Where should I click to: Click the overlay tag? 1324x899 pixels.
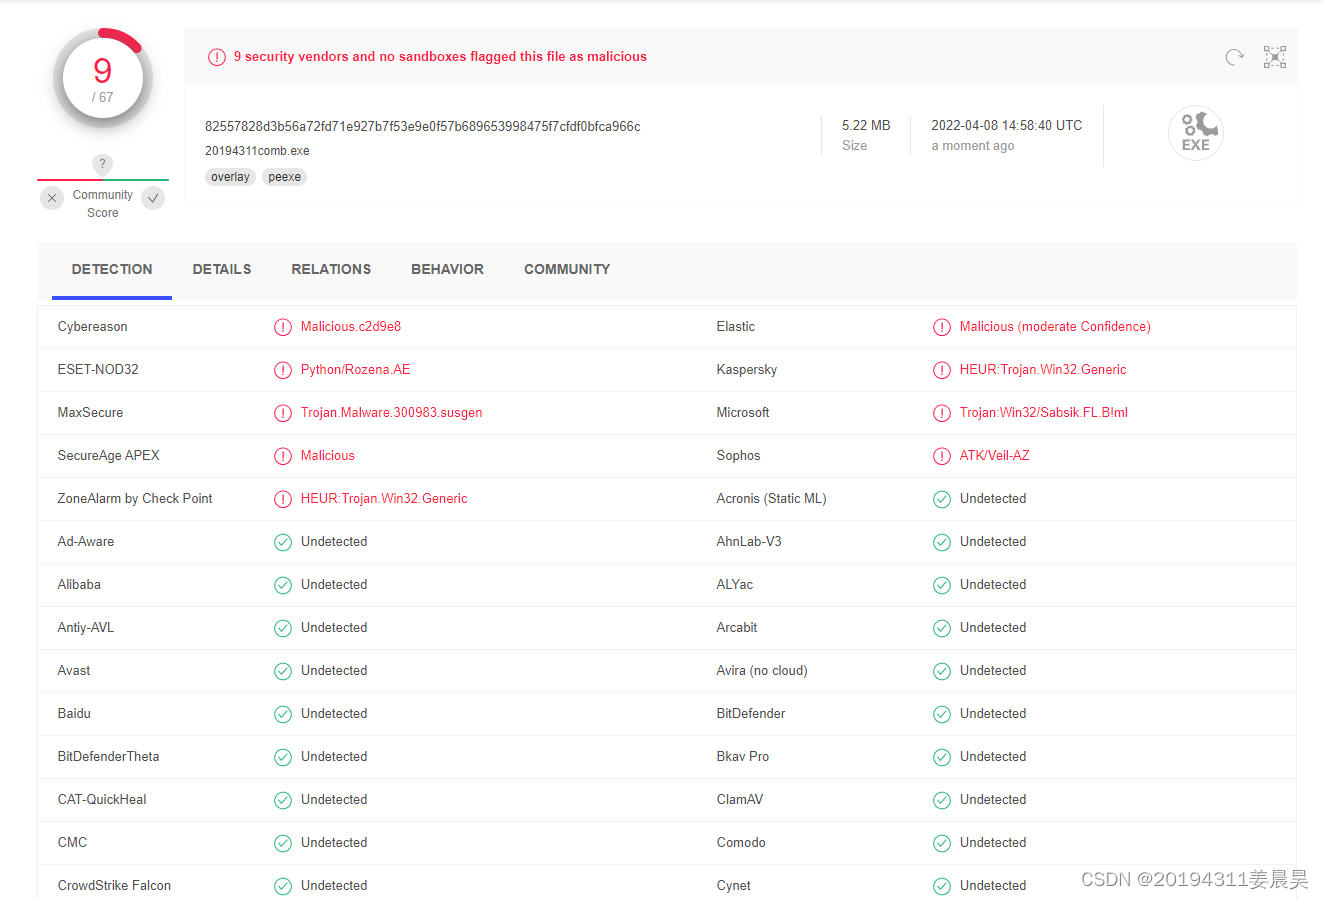pos(230,177)
